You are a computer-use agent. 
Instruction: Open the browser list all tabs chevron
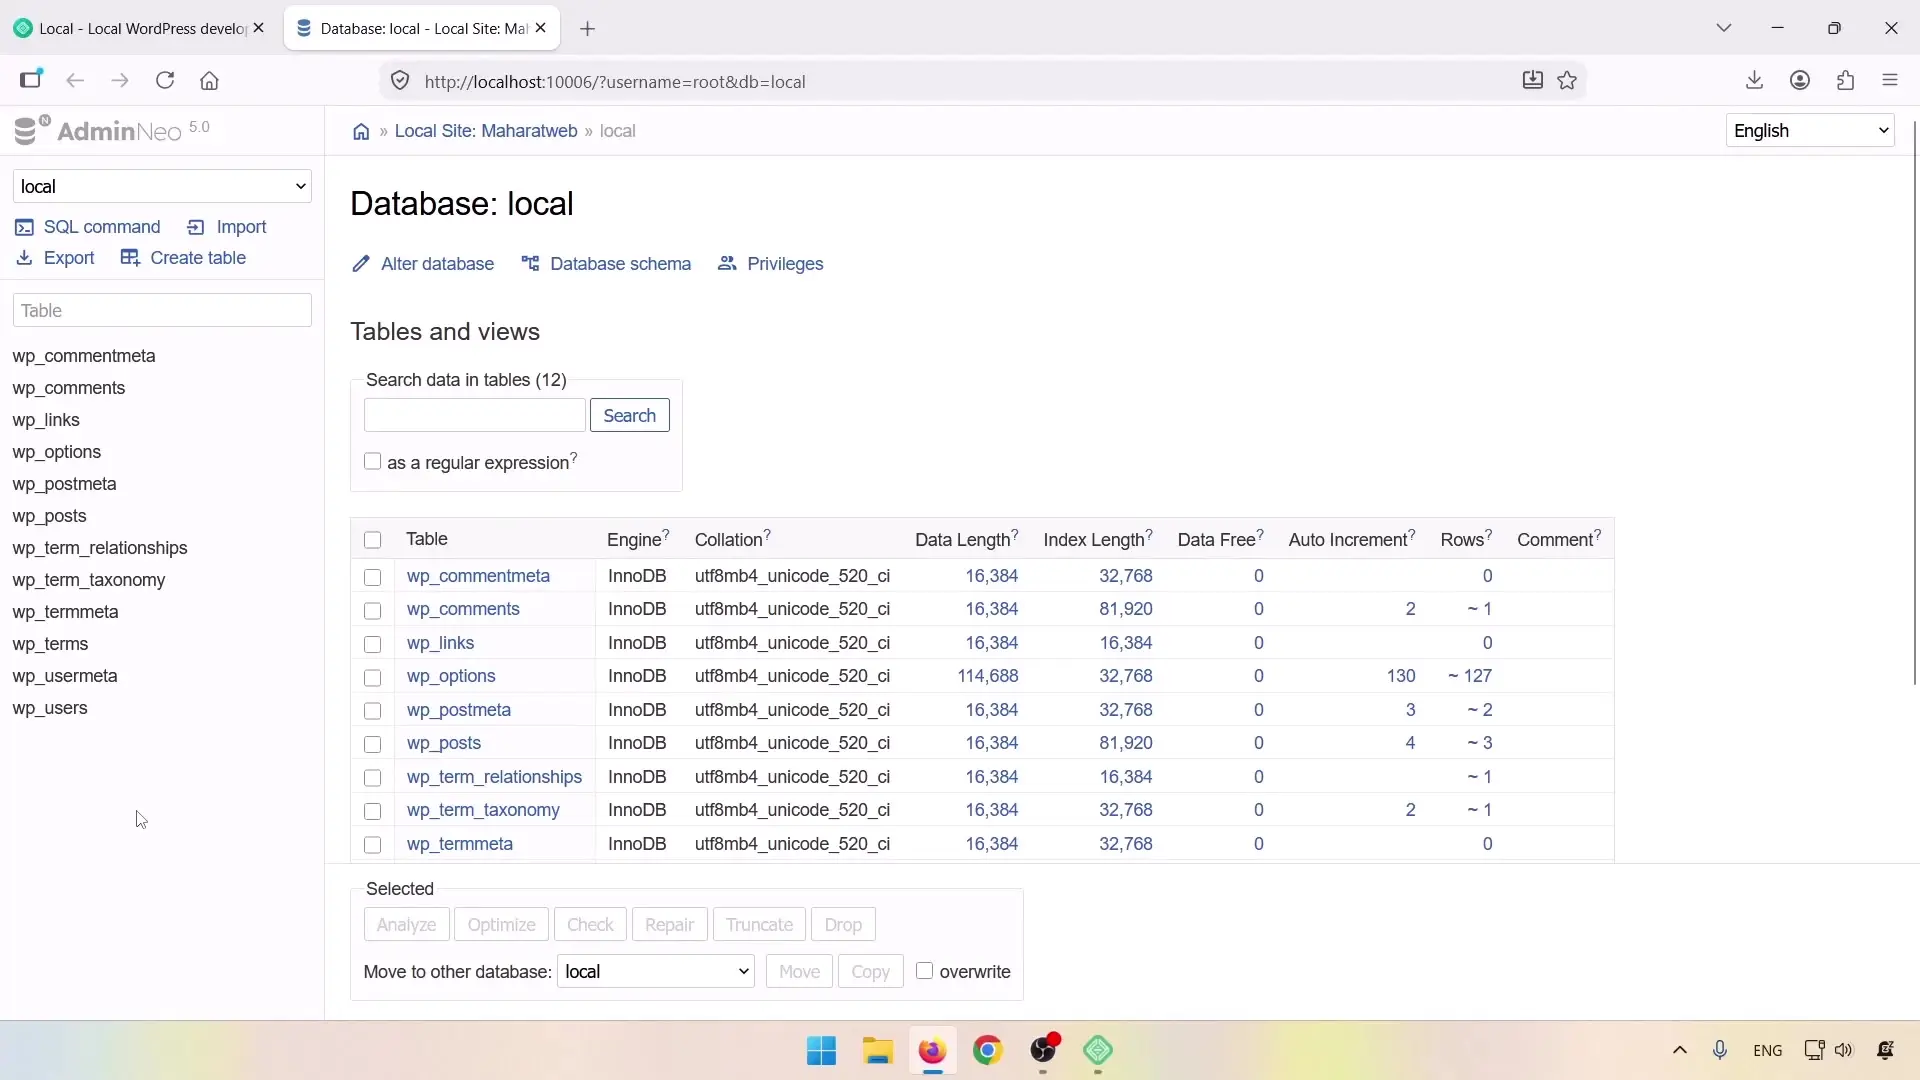tap(1724, 29)
